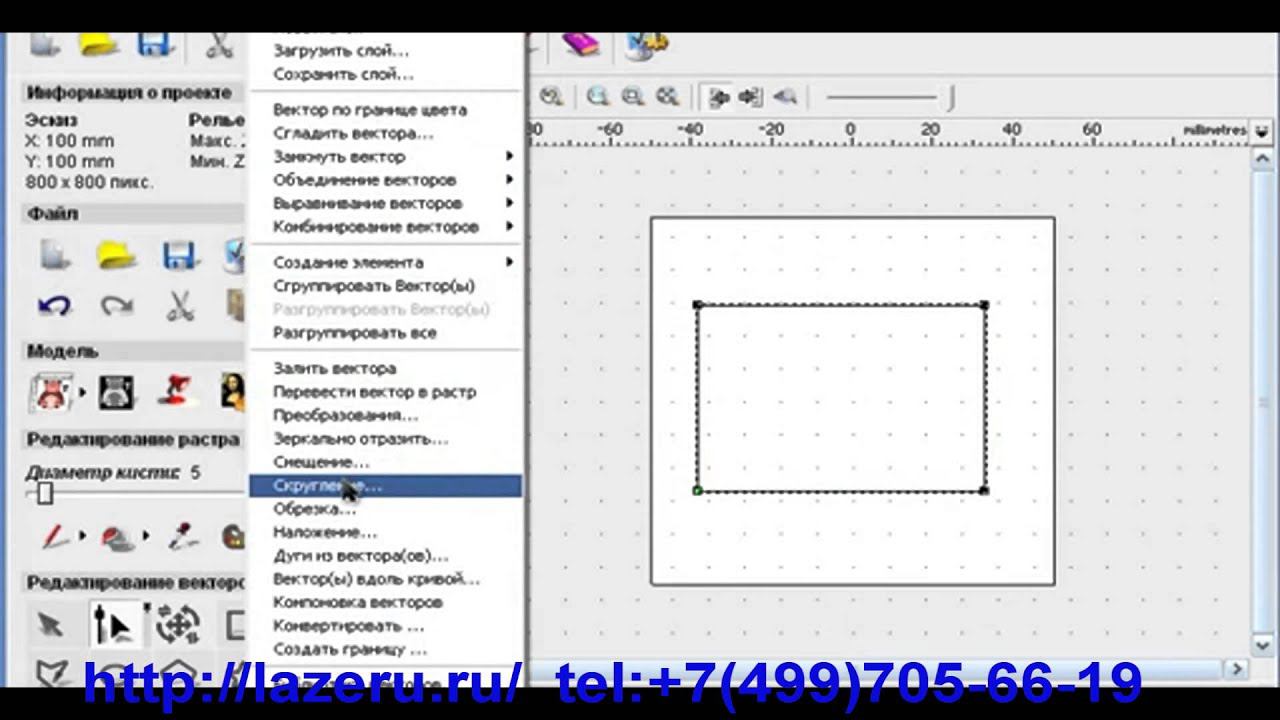Image resolution: width=1280 pixels, height=720 pixels.
Task: Open dropdown arrow next to red pencil tool
Action: tap(81, 536)
